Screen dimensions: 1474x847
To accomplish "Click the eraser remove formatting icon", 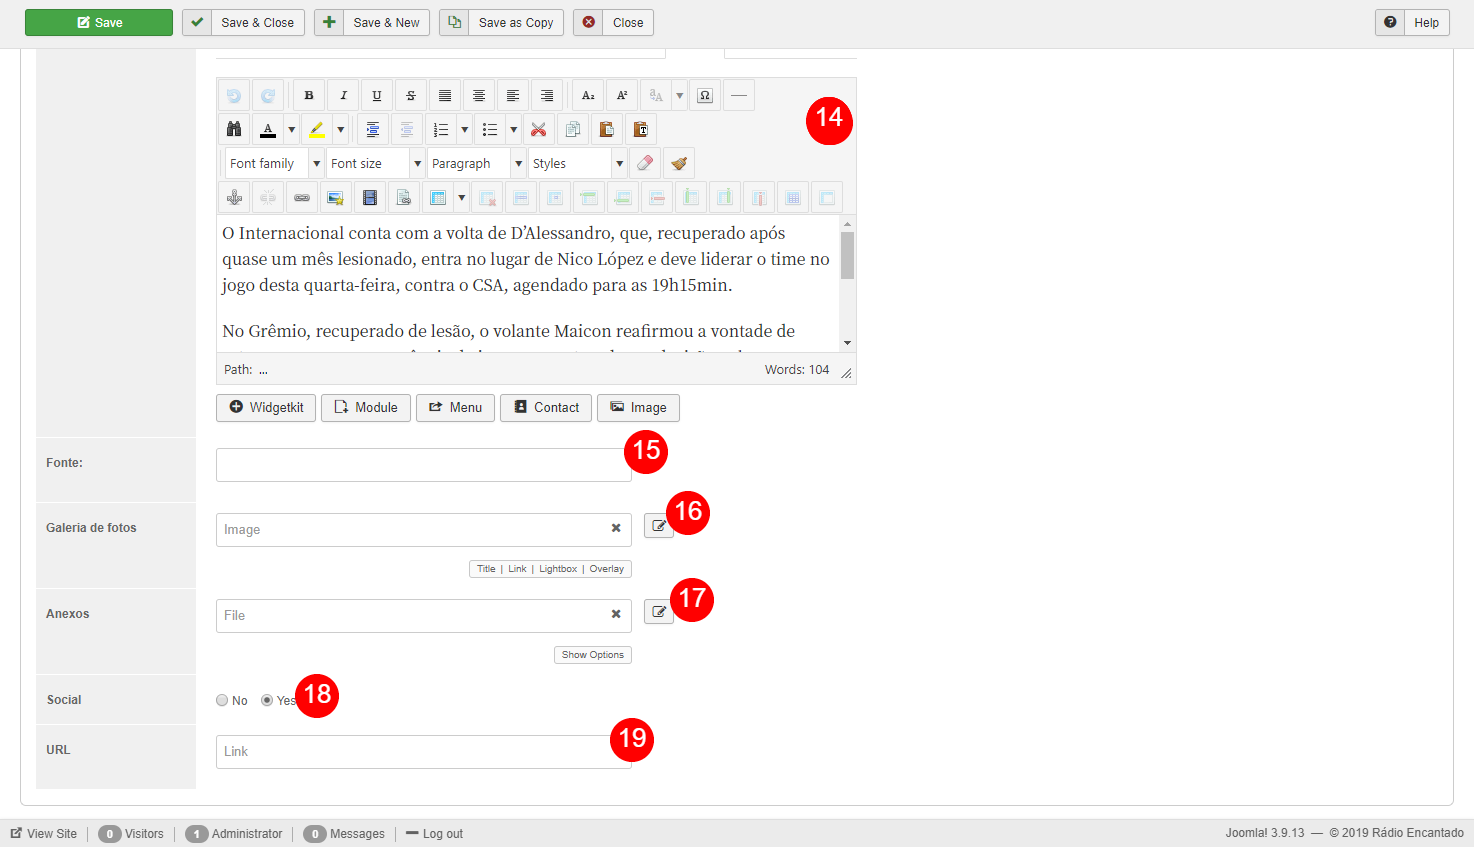I will pos(645,164).
